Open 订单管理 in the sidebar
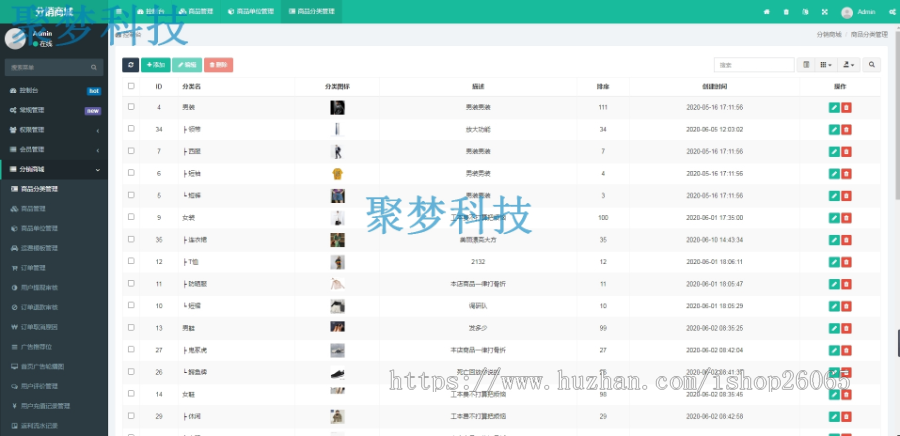 point(54,268)
